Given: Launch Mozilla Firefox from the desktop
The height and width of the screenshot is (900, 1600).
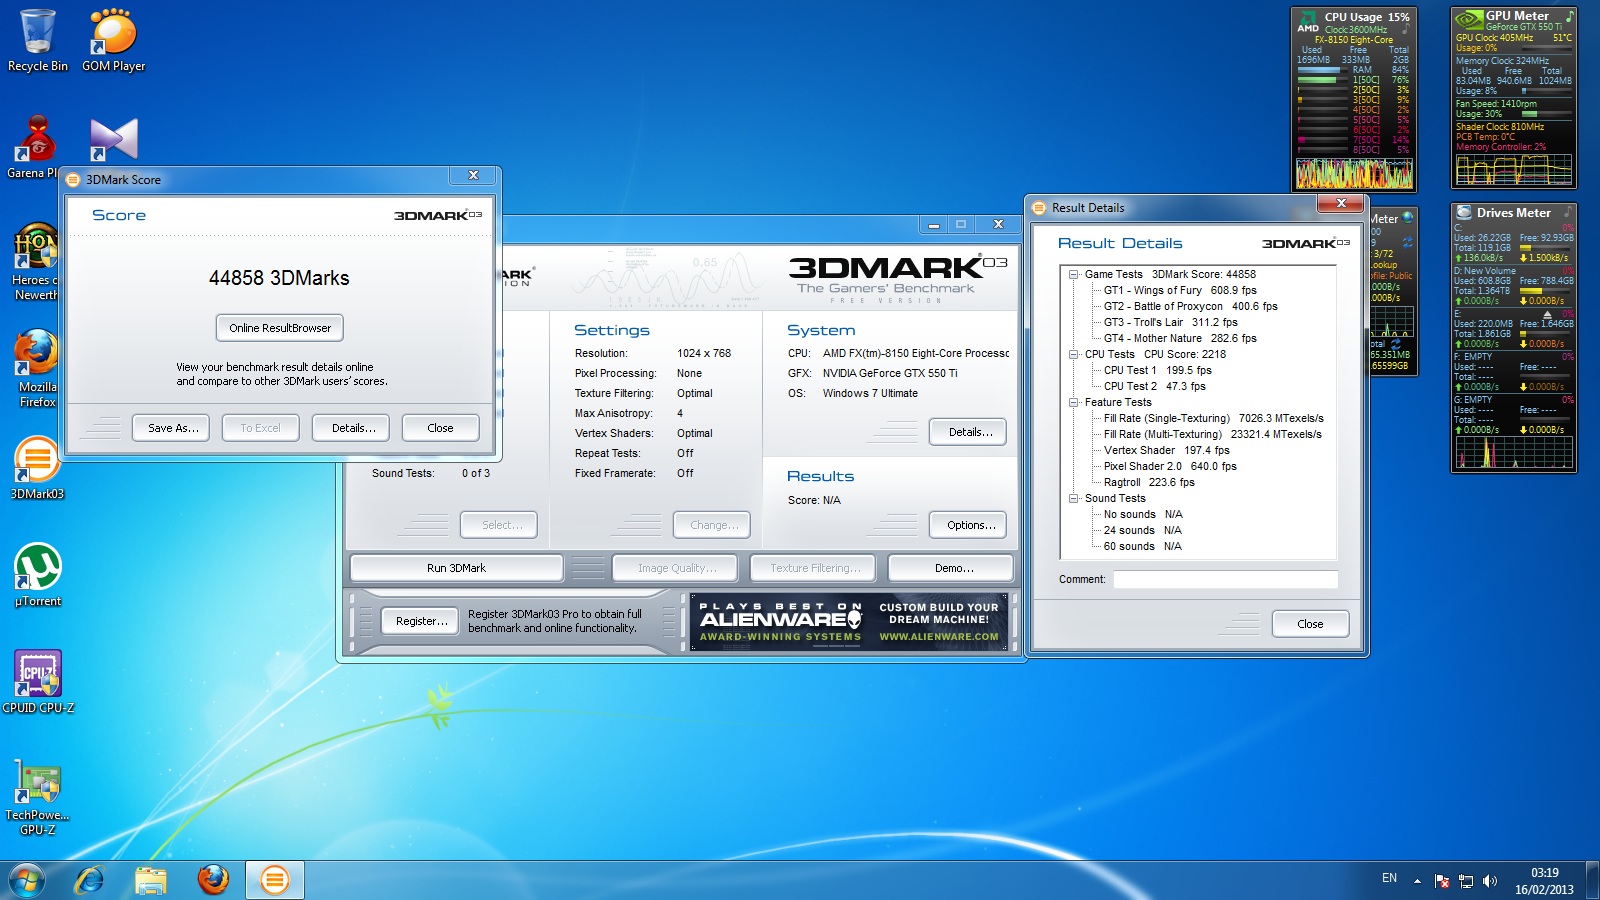Looking at the screenshot, I should click(x=37, y=368).
